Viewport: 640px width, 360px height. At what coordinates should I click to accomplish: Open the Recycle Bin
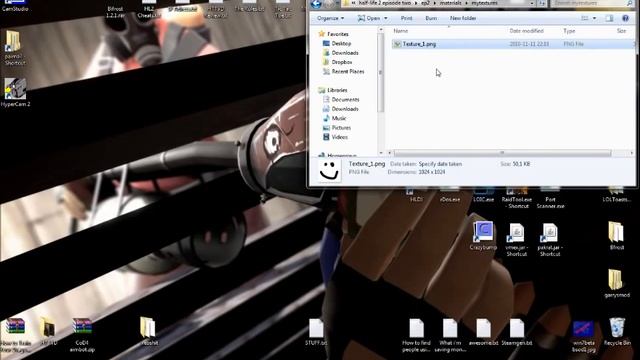617,332
